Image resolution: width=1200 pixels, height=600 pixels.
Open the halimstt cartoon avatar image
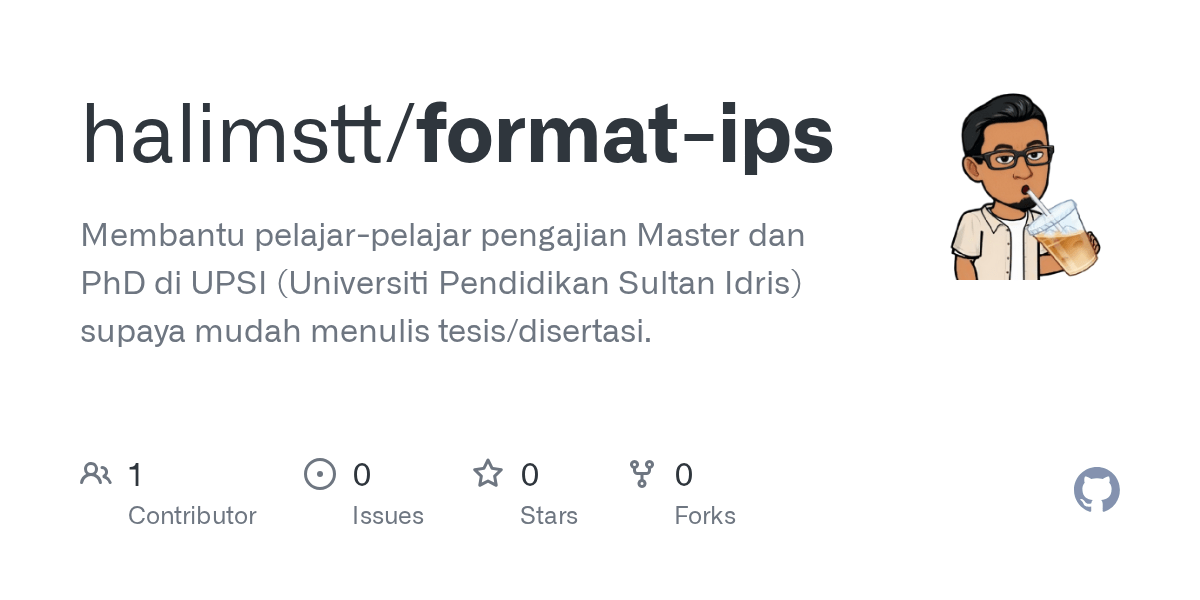click(x=1025, y=187)
